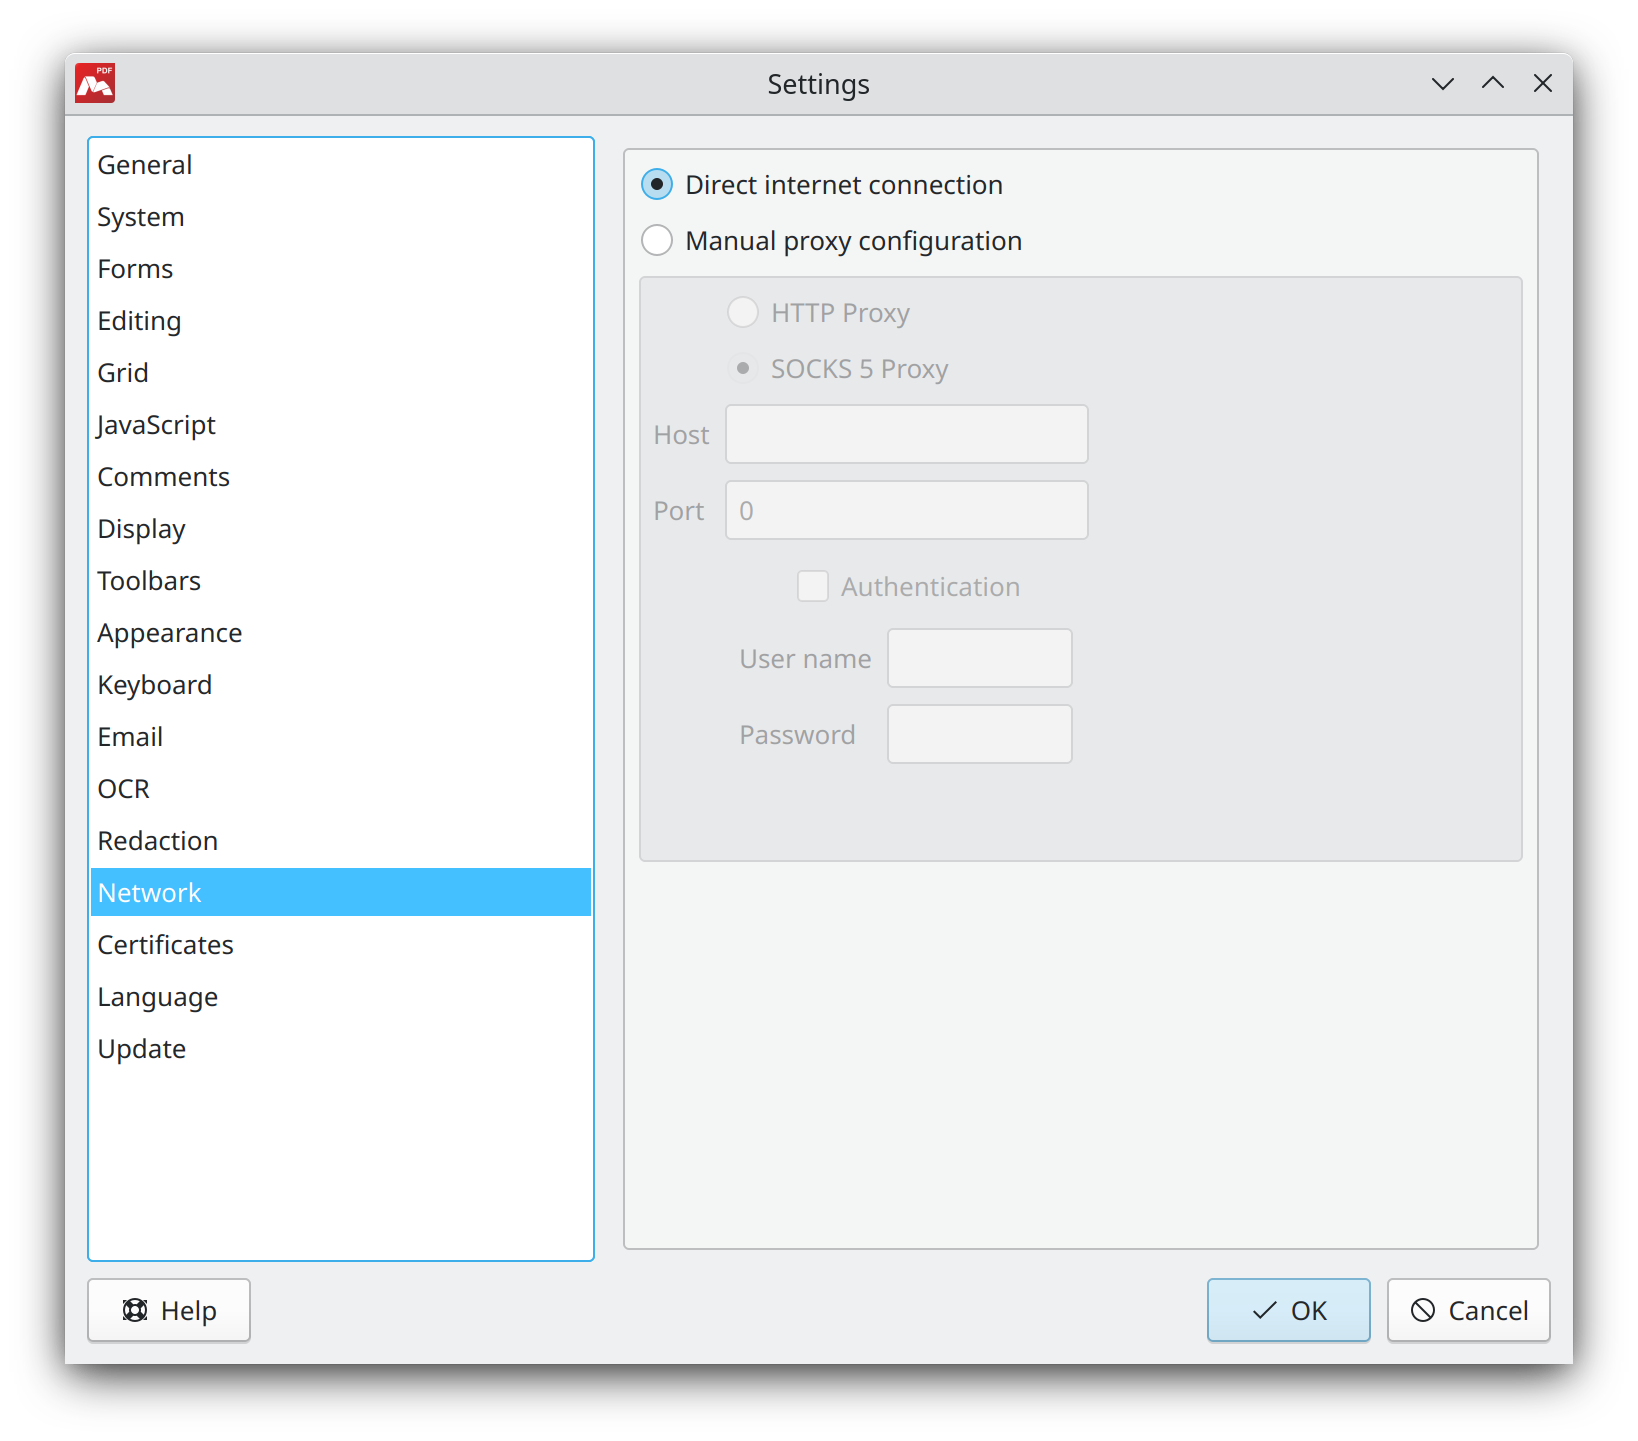Screen dimensions: 1638x1441
Task: Switch to the Toolbars settings page
Action: point(341,580)
